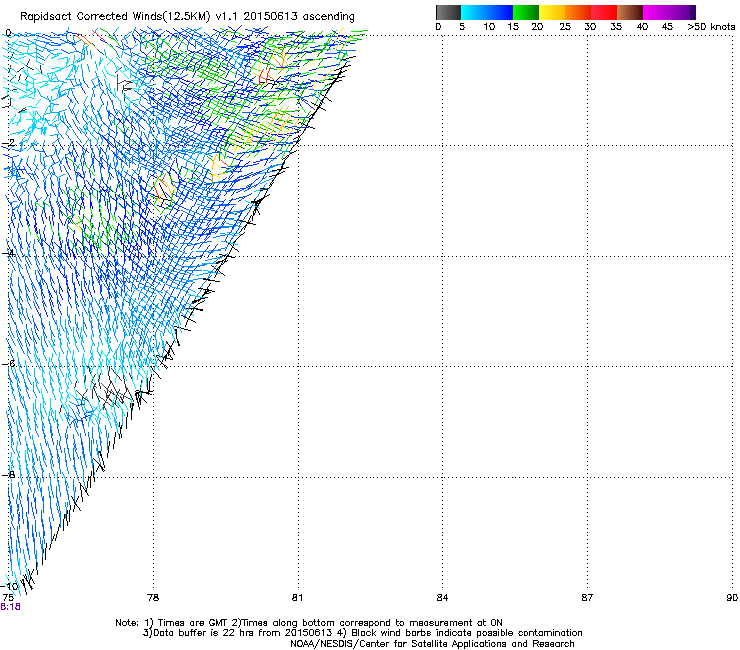740x650 pixels.
Task: Select the orange 25-30 knots color swatch
Action: [x=578, y=12]
